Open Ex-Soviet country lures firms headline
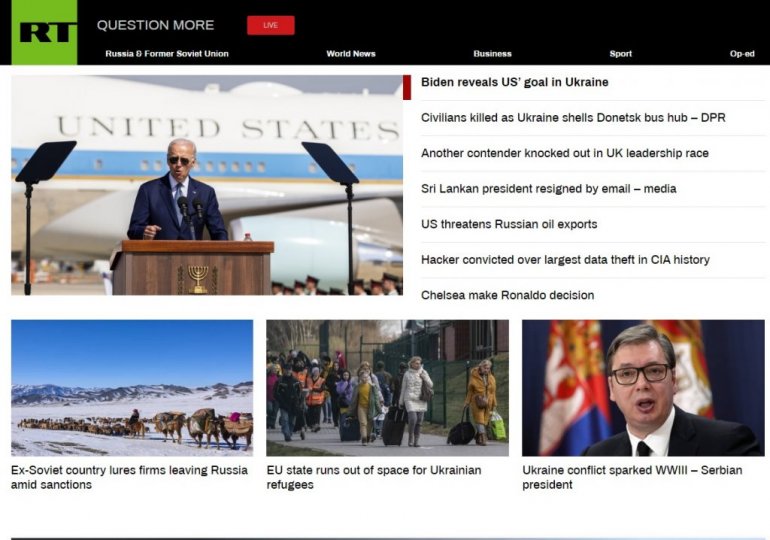Viewport: 770px width, 540px height. 129,477
